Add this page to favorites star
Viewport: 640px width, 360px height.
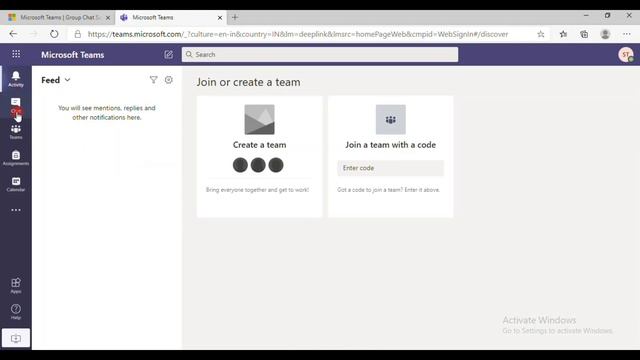[540, 34]
